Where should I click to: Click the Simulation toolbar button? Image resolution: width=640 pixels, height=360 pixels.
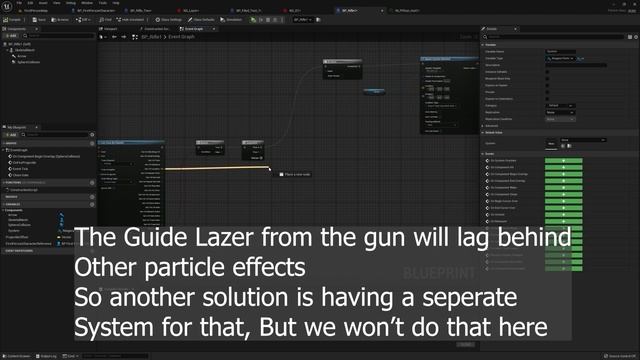231,20
